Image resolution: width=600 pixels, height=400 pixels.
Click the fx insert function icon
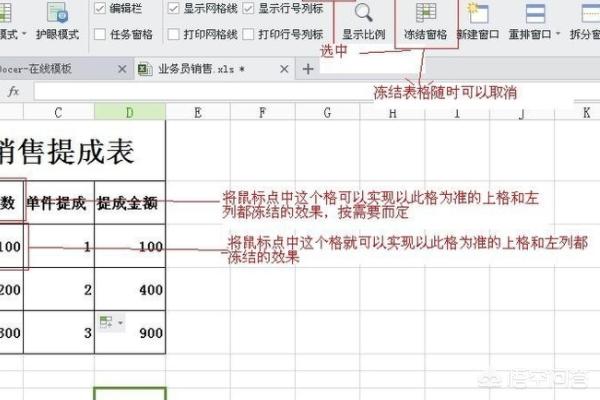pyautogui.click(x=13, y=91)
